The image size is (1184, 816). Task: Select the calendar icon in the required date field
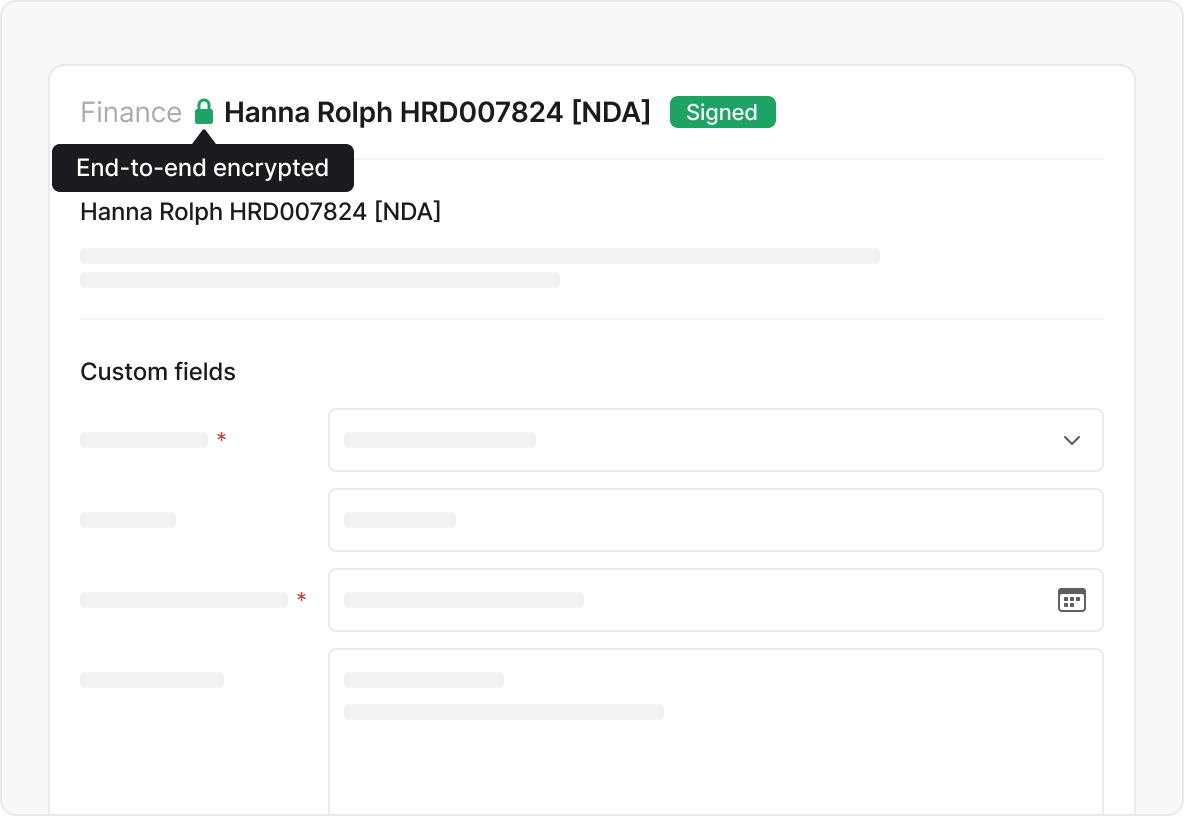1071,600
